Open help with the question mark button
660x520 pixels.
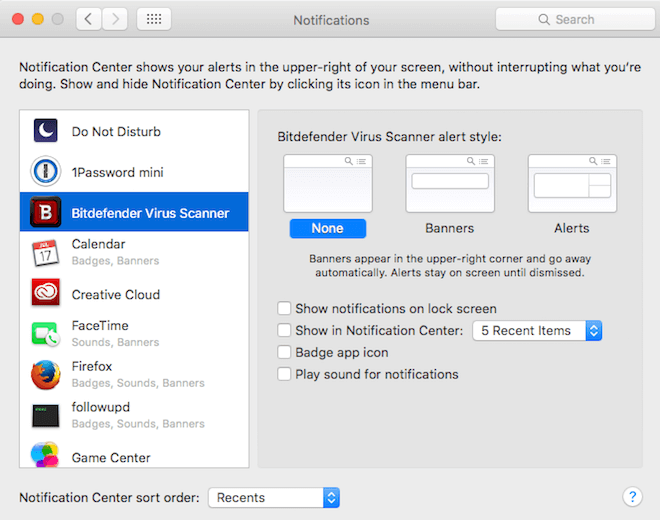[632, 497]
